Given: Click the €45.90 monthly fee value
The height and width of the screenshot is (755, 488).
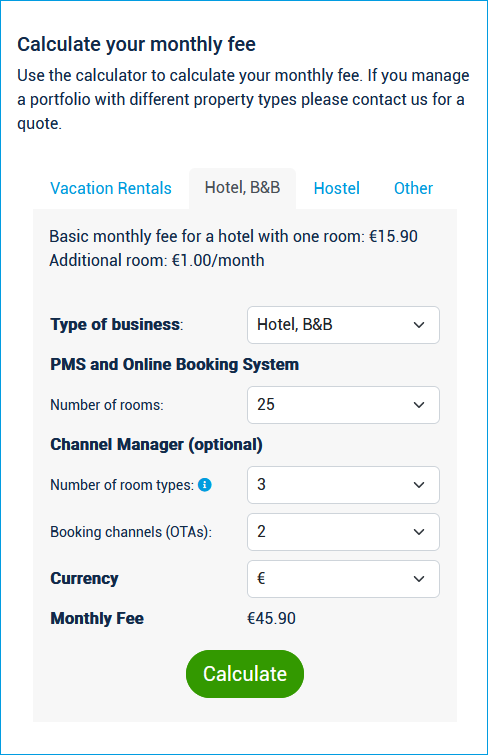Looking at the screenshot, I should [x=271, y=618].
